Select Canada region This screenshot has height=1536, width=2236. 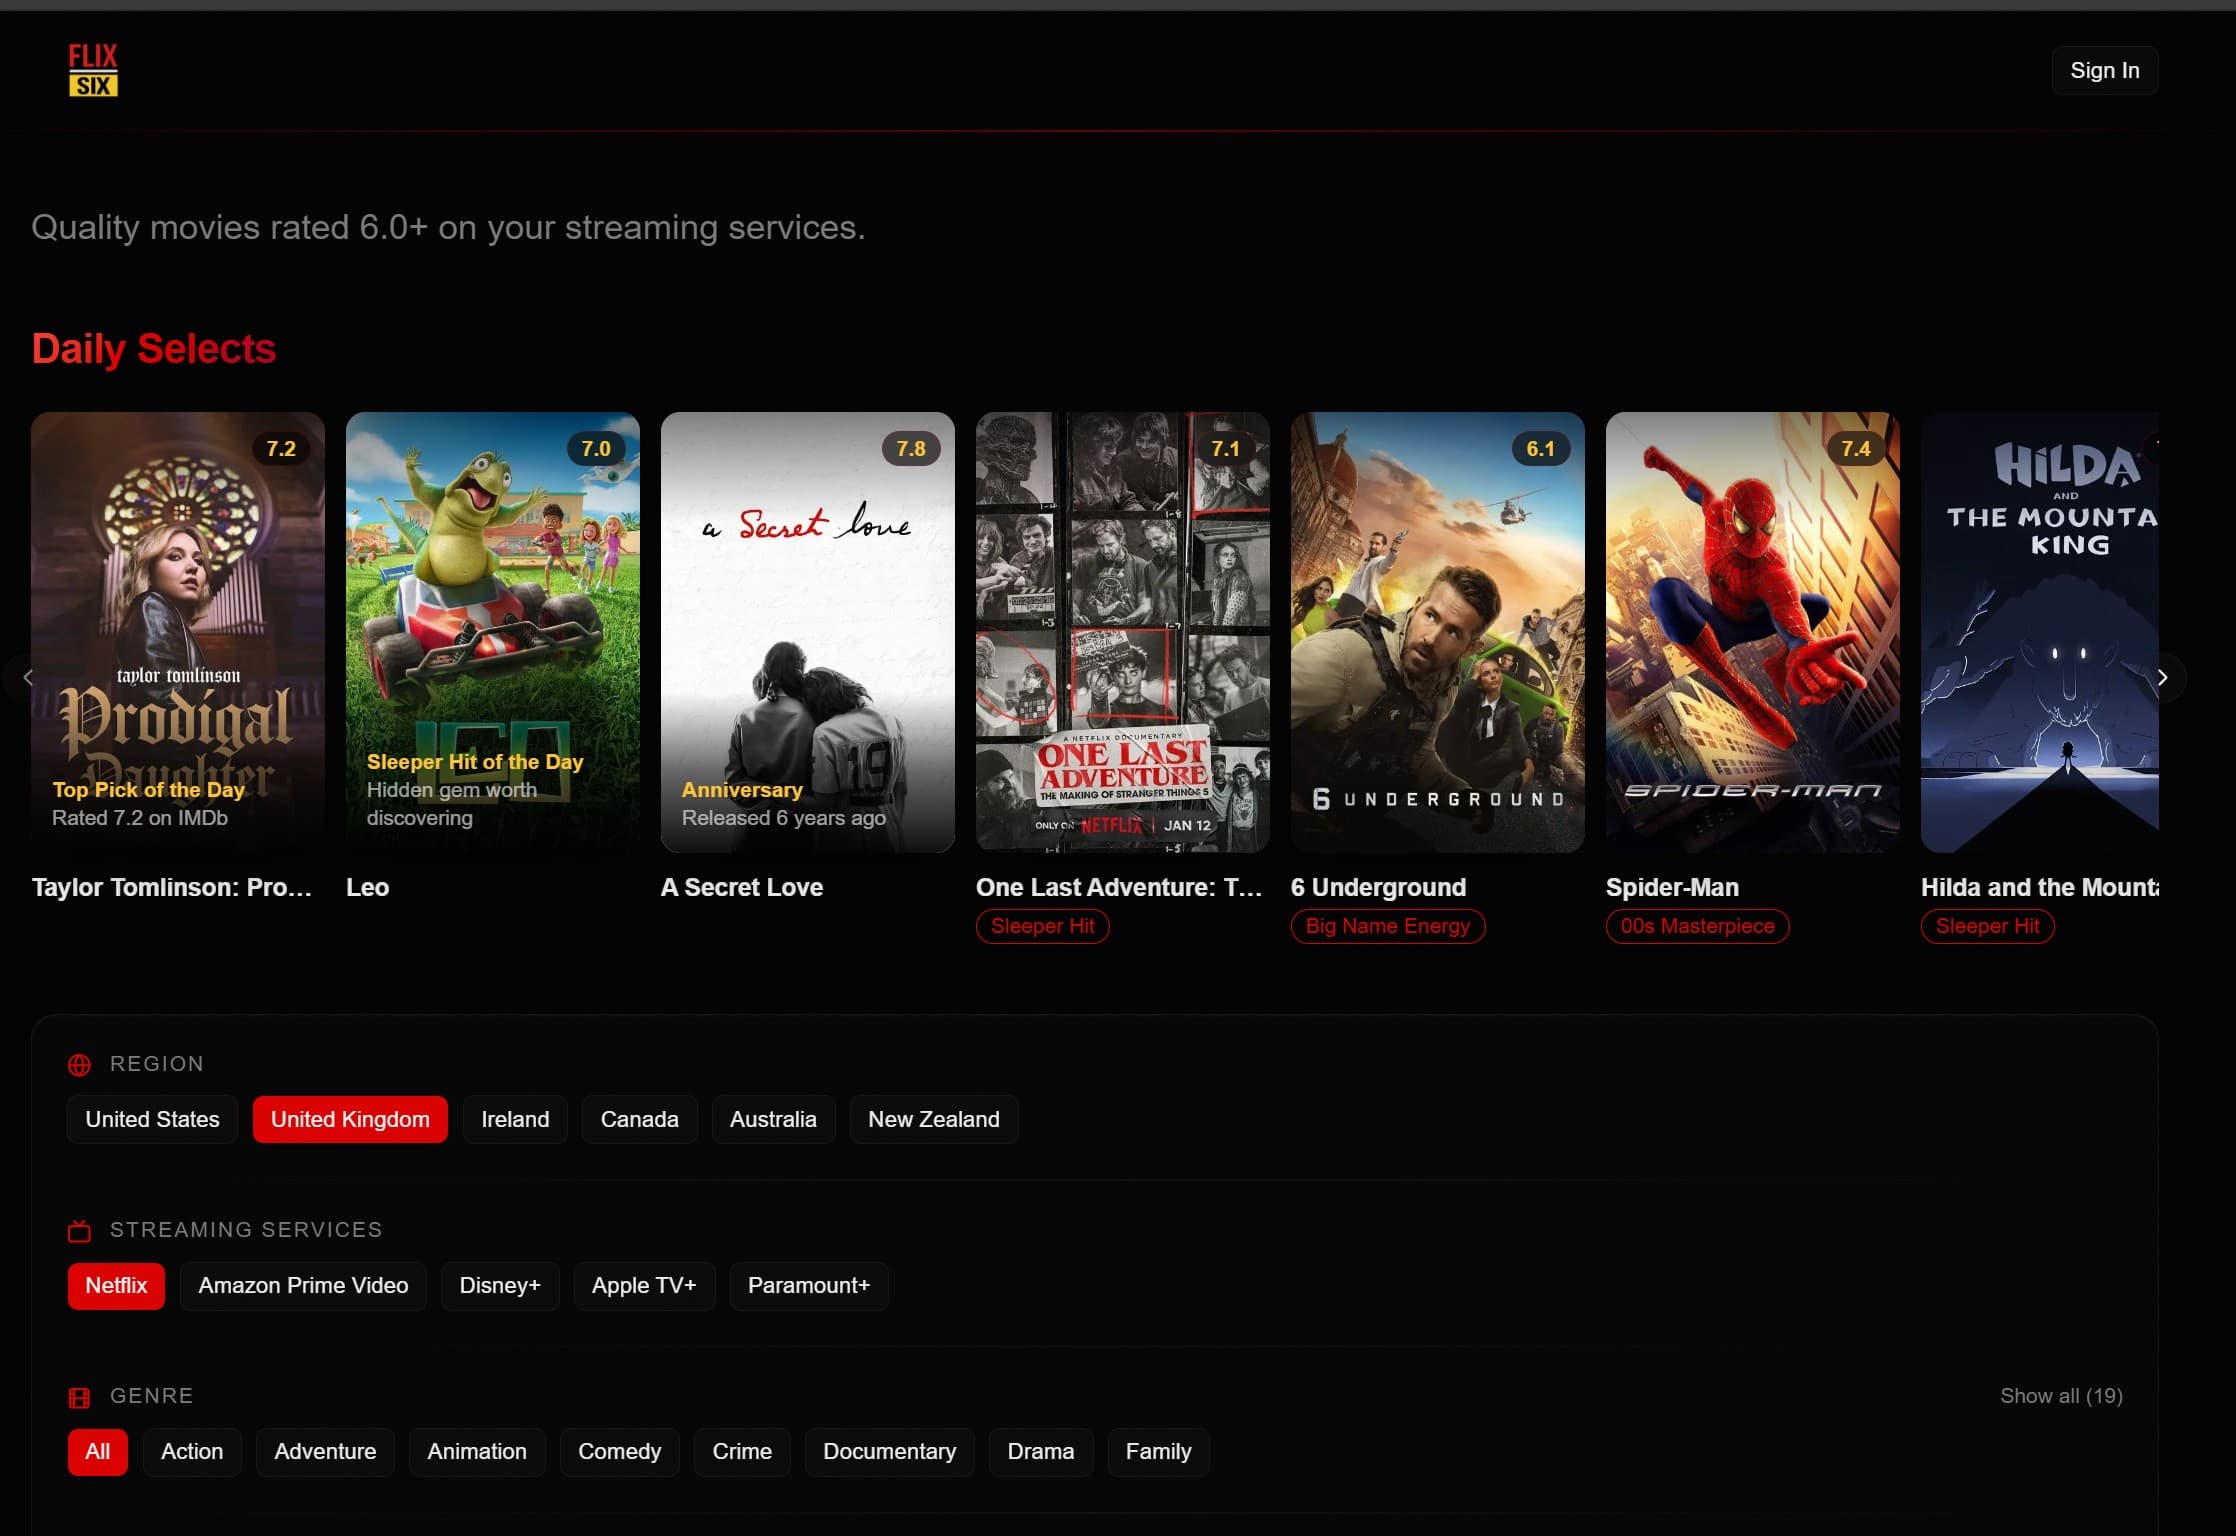coord(640,1119)
